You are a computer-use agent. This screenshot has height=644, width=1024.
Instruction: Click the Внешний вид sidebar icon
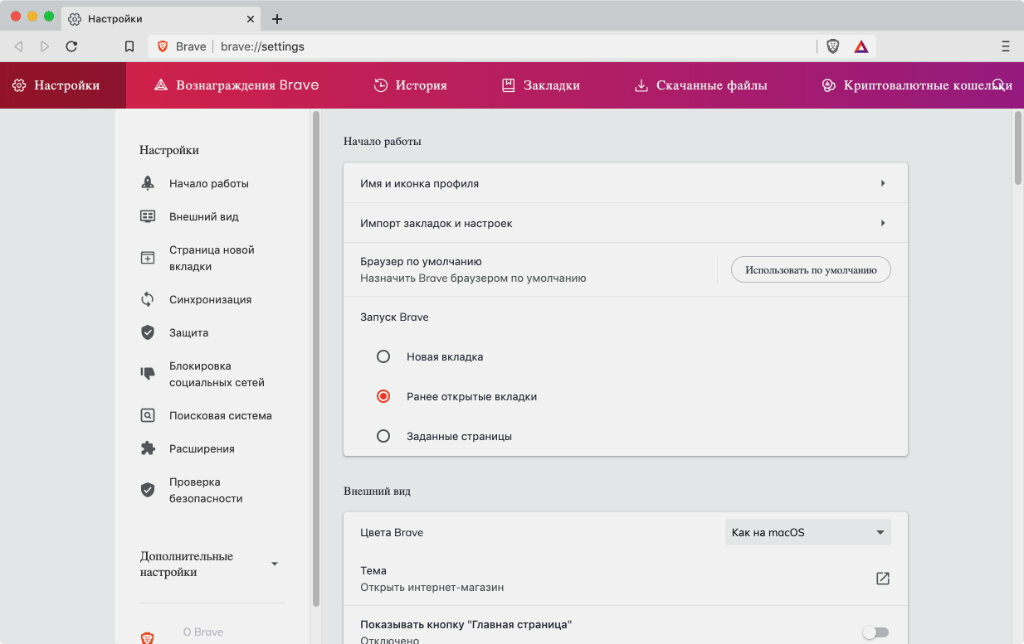tap(148, 216)
